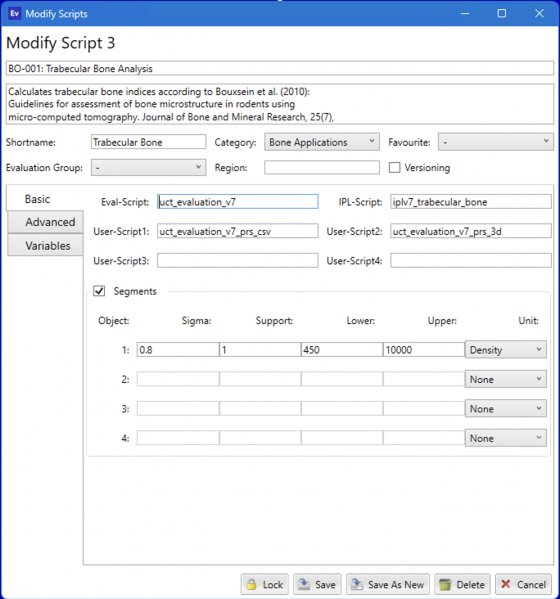
Task: Maximize the Modify Scripts window
Action: coord(502,13)
